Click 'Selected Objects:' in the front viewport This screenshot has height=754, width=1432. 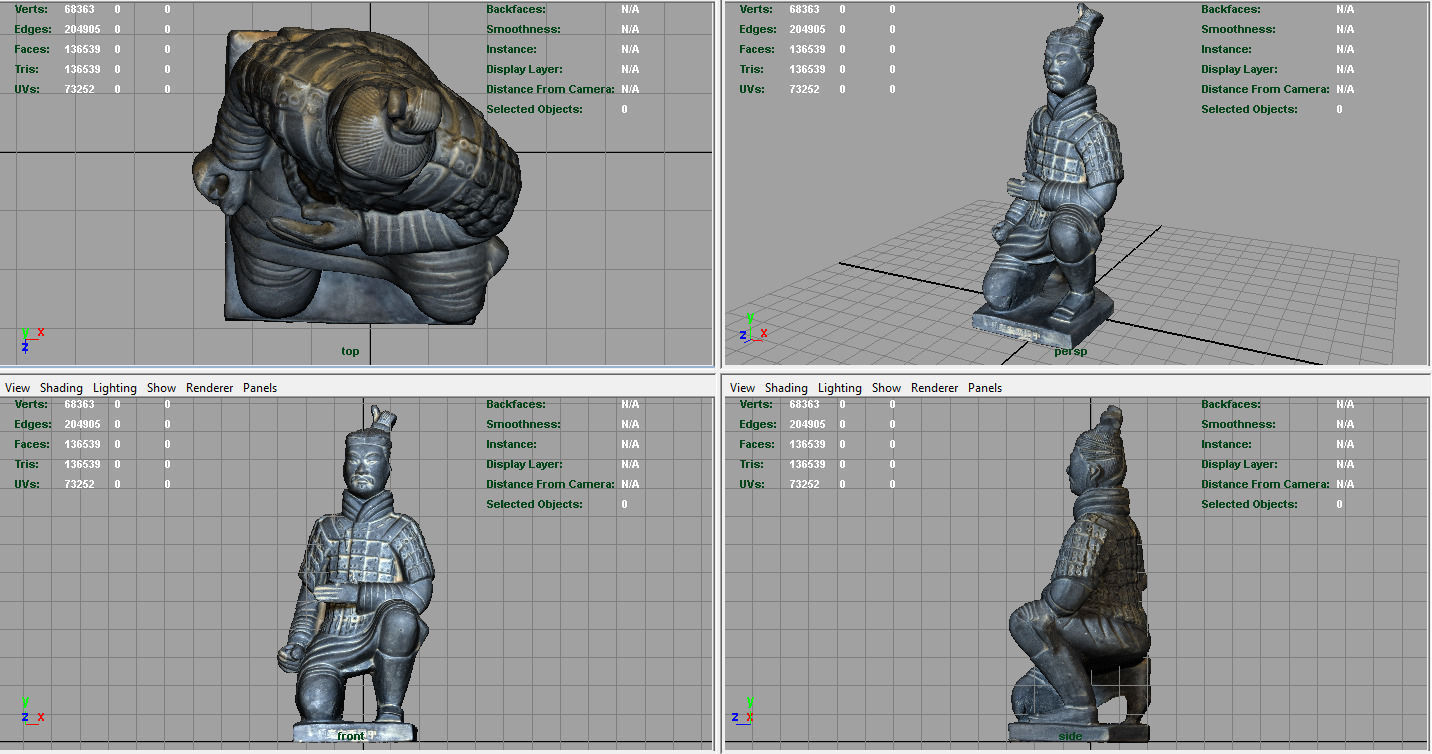click(534, 504)
